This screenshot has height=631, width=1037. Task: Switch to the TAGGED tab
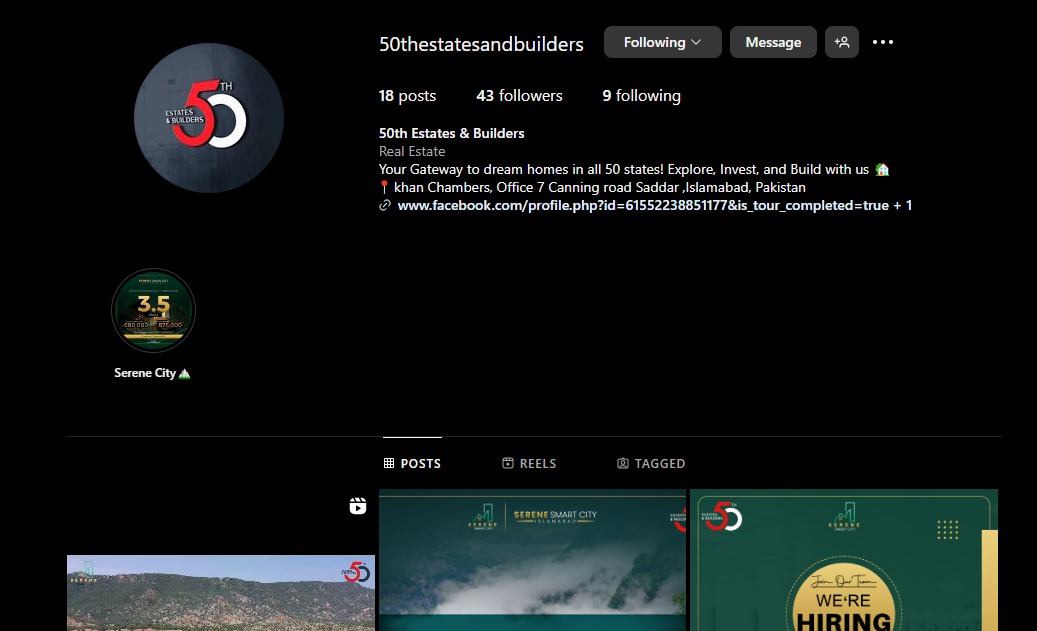click(651, 464)
